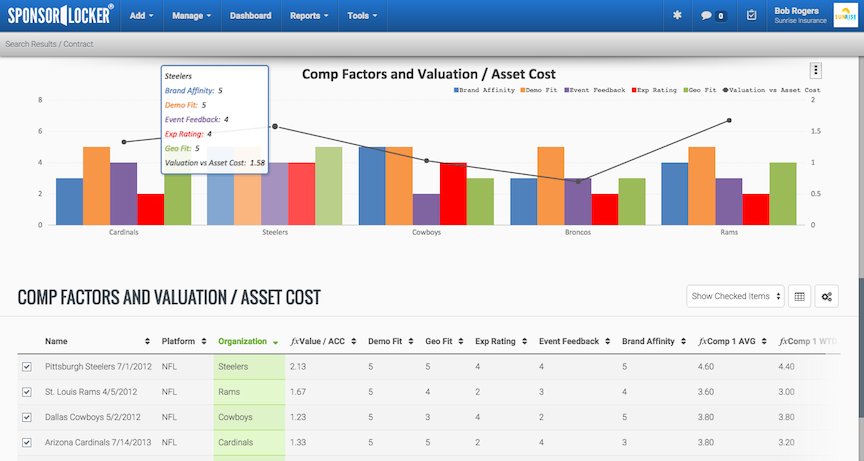The width and height of the screenshot is (864, 461).
Task: Click the Broncos blue Brand Affinity bar
Action: click(523, 202)
